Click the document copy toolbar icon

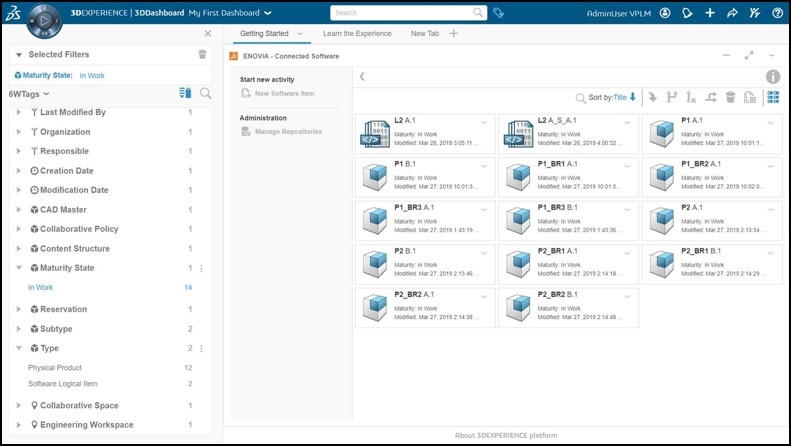[750, 97]
